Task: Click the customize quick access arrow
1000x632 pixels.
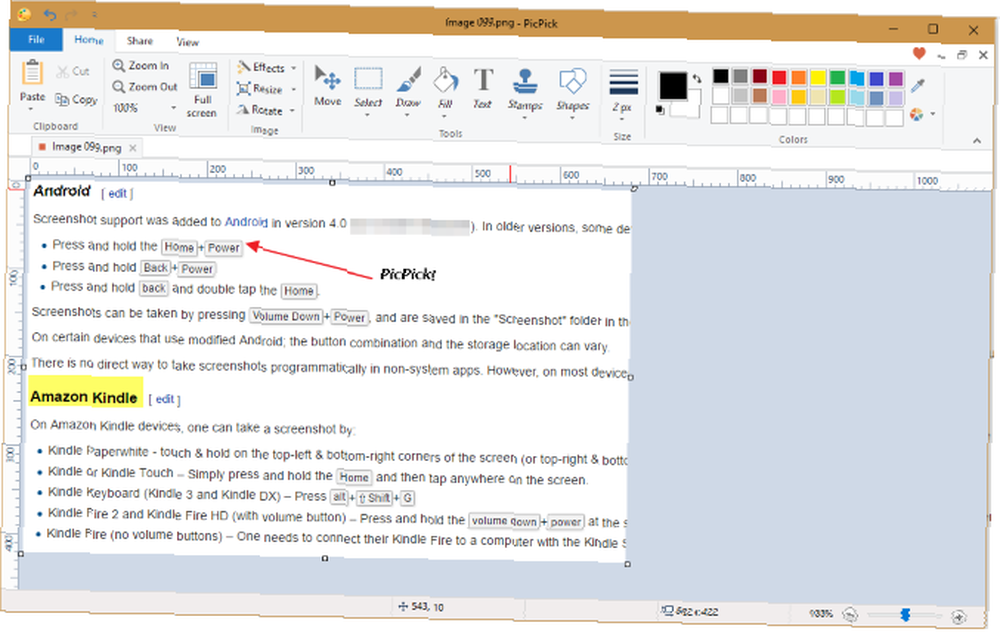Action: 94,15
